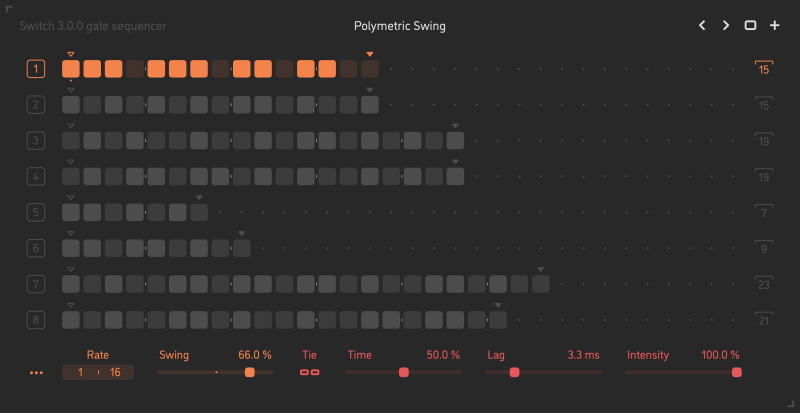Select pattern slot 5
800x413 pixels.
pos(36,212)
